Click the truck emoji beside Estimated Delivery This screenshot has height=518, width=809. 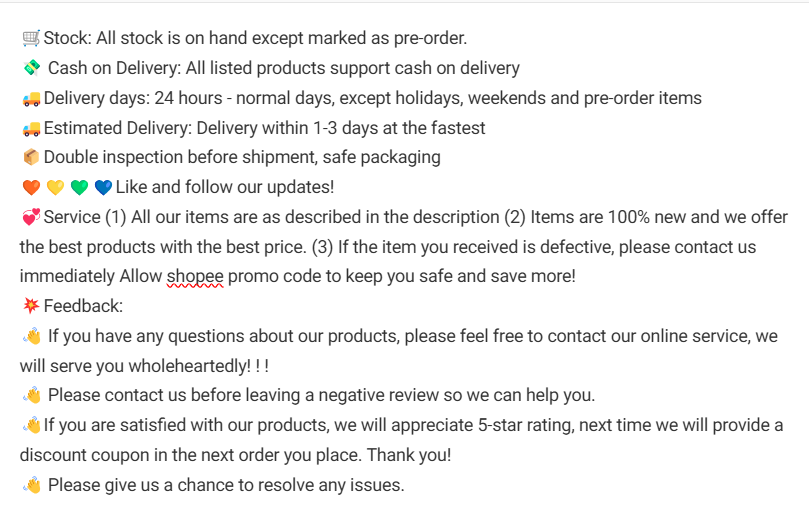[x=31, y=128]
